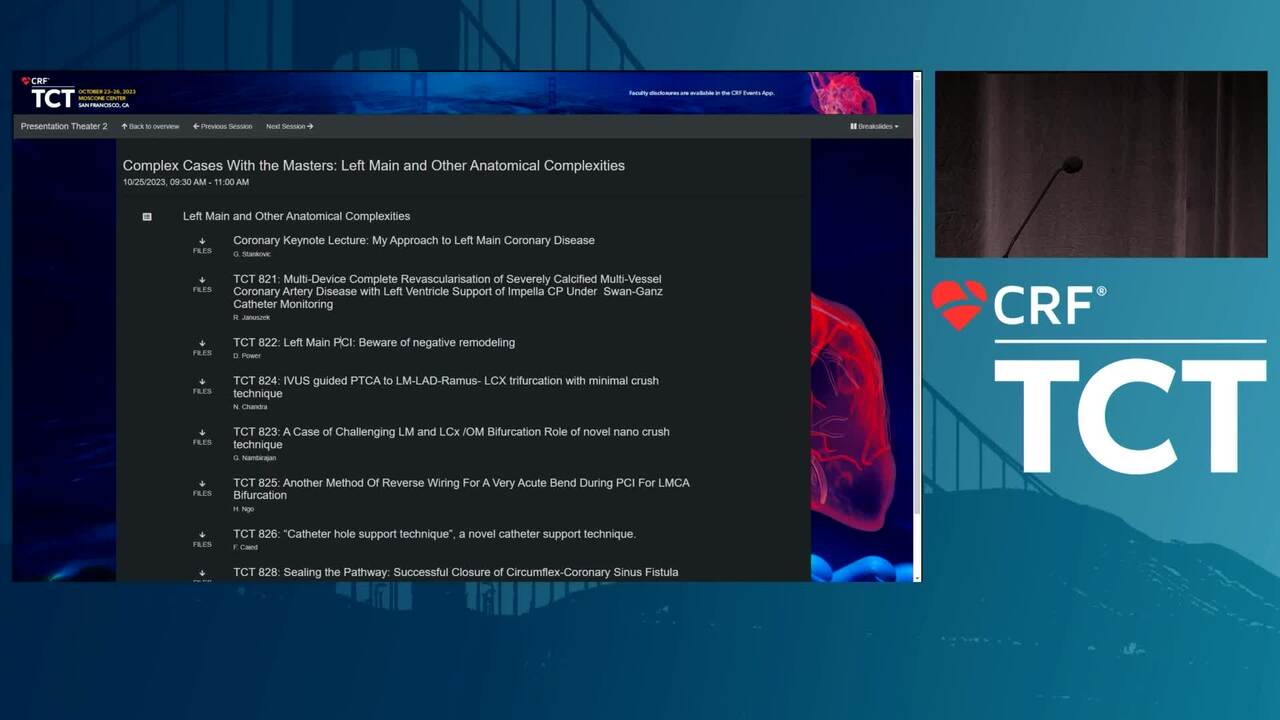Viewport: 1280px width, 720px height.
Task: Open Coronary Keynote Lecture title
Action: point(414,240)
